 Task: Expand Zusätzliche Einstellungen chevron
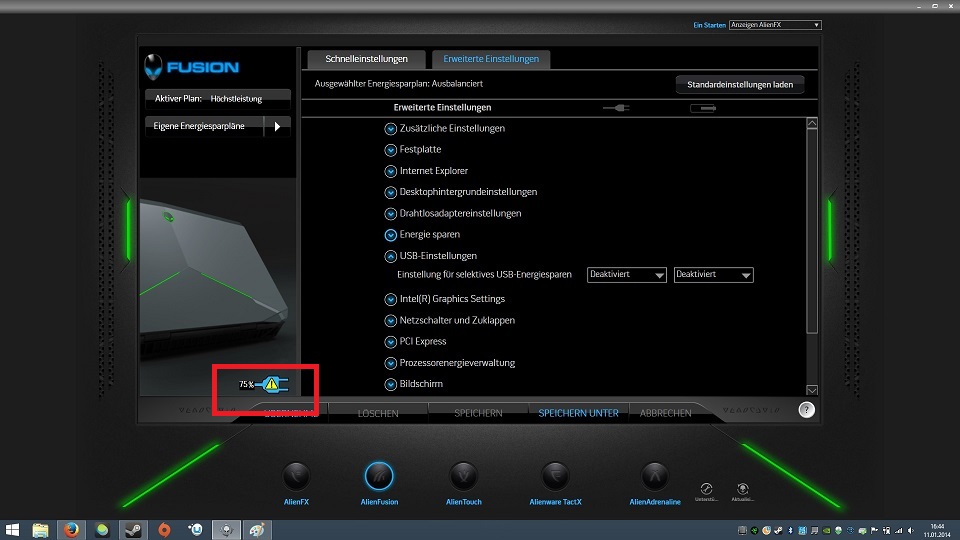(x=390, y=129)
